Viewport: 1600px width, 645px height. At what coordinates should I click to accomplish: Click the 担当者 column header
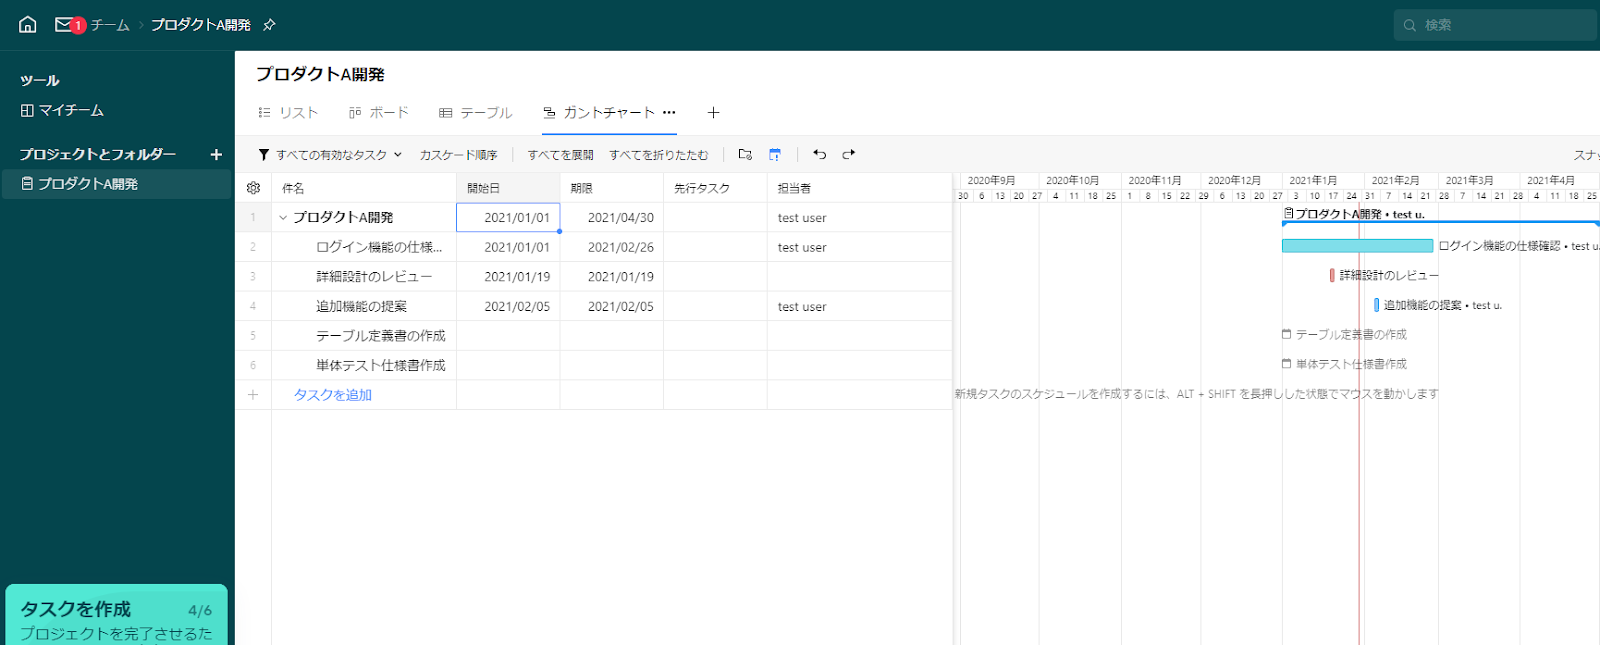(860, 188)
